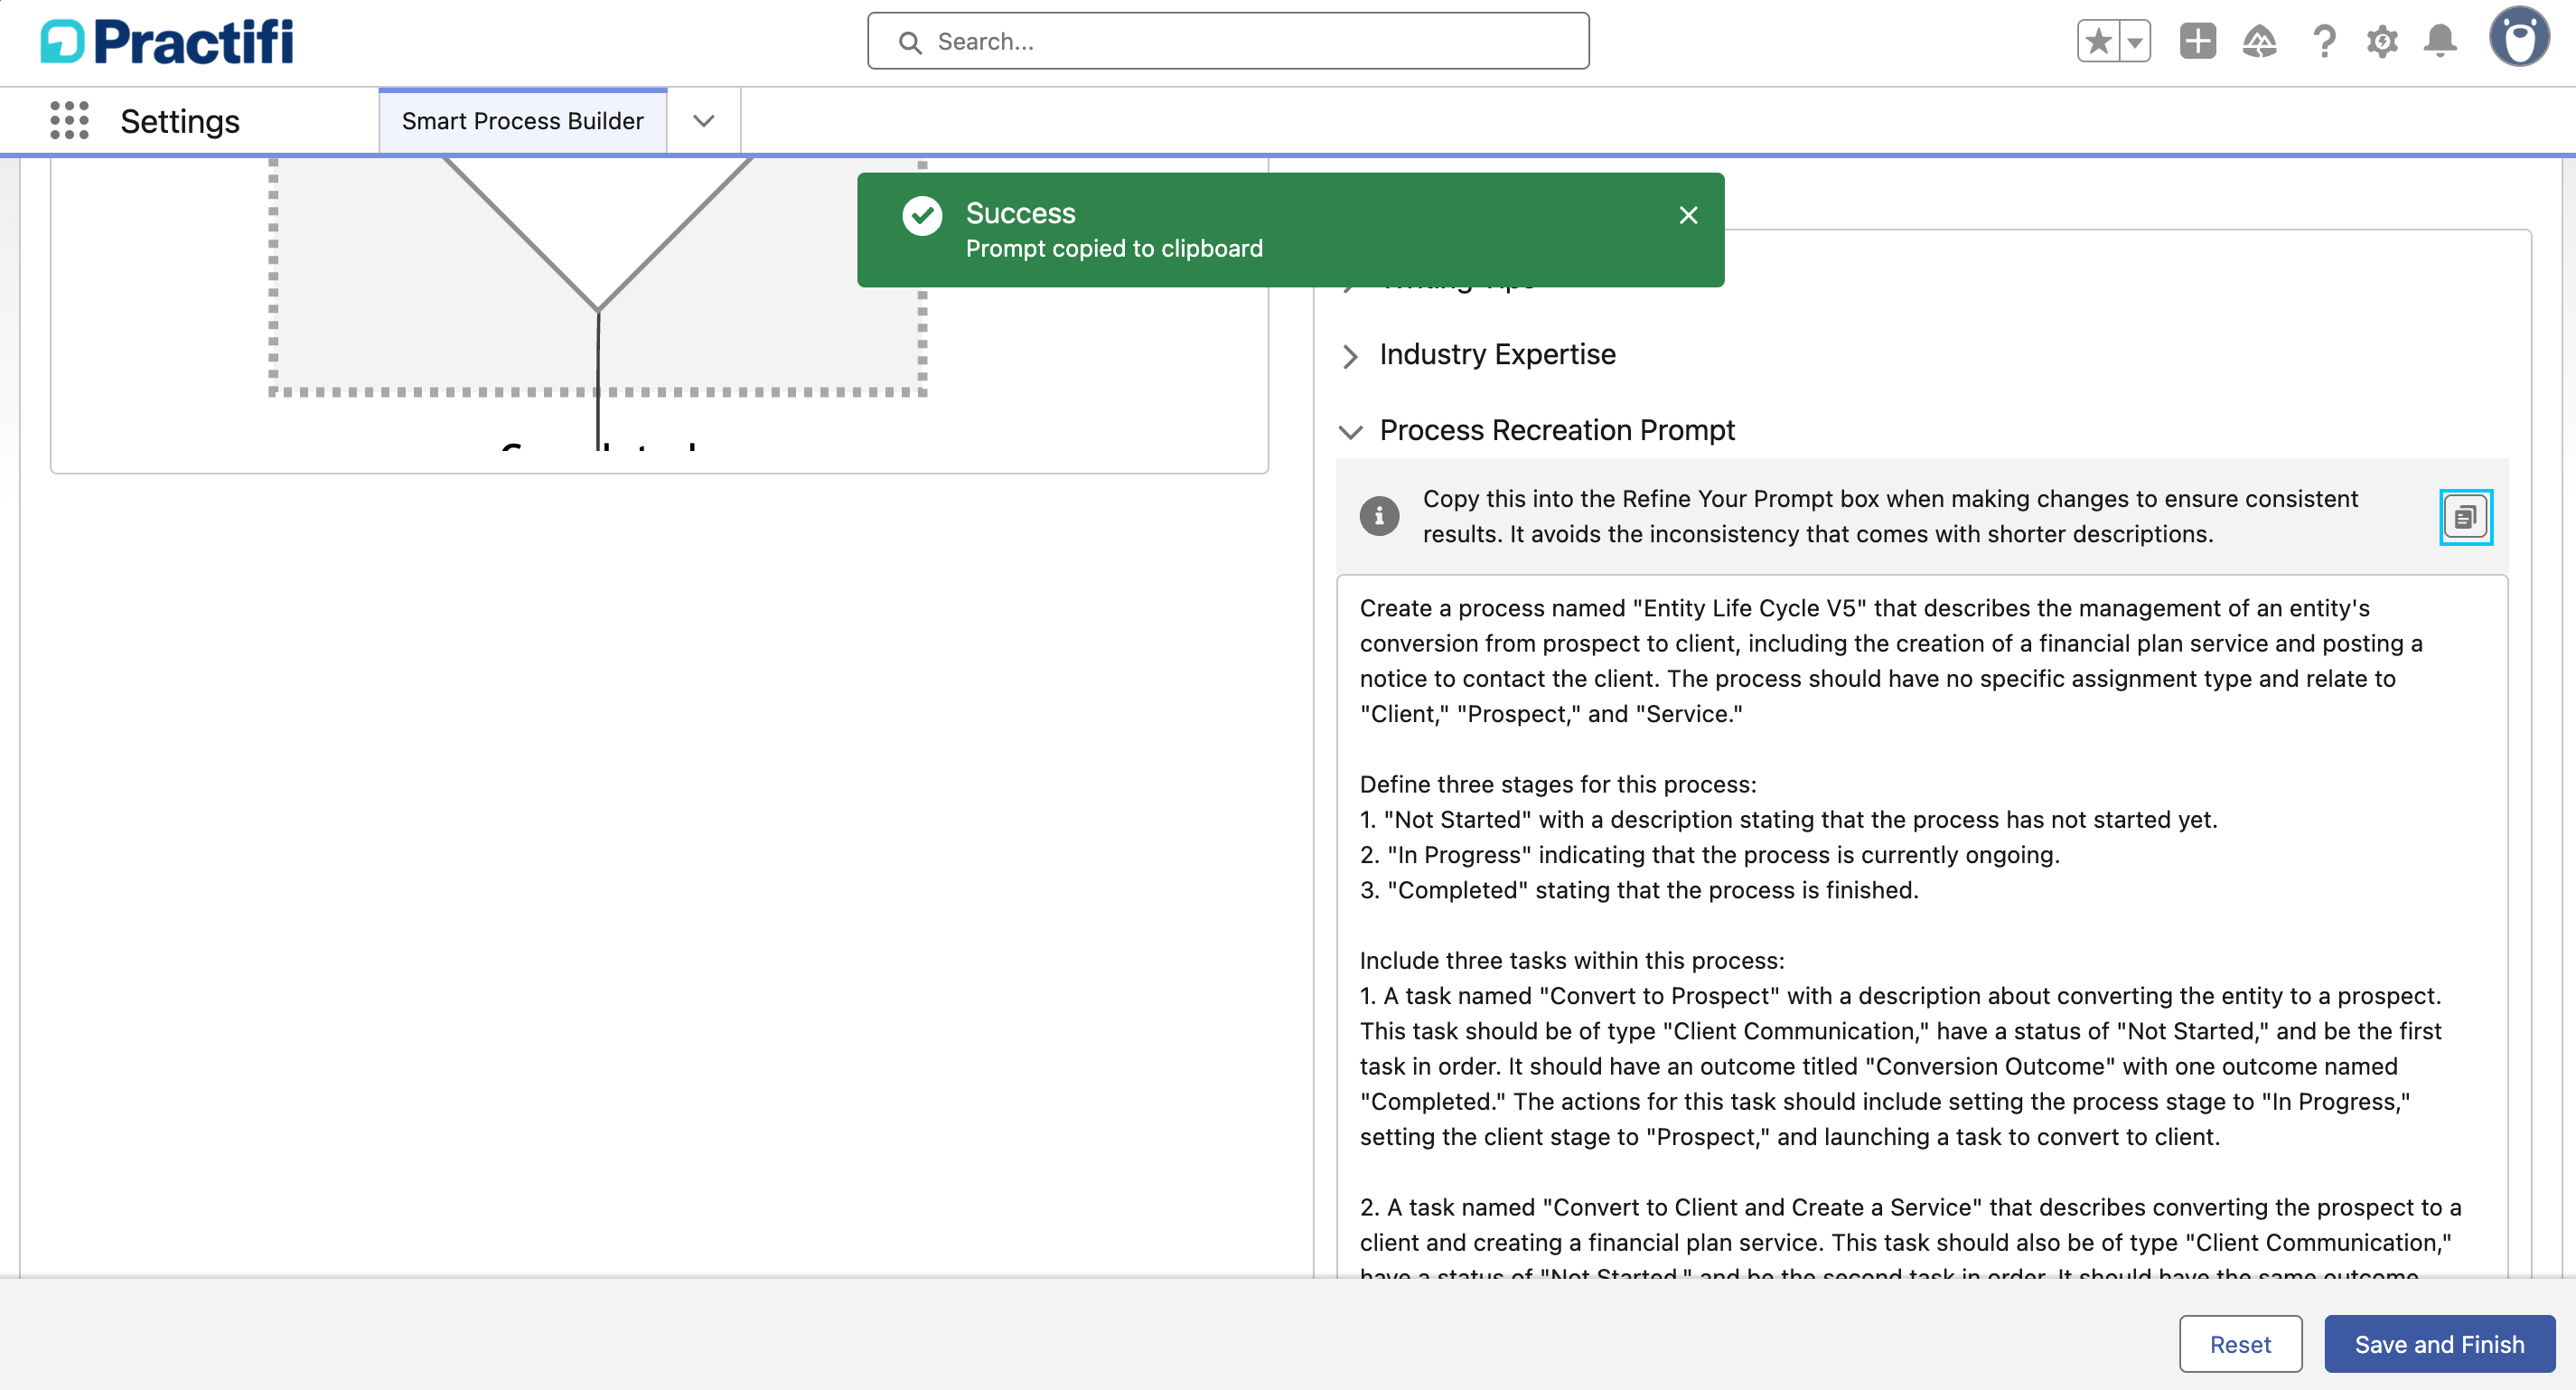Screen dimensions: 2576x1390
Task: Click the "Include three tasks within this process:" line
Action: point(1571,960)
